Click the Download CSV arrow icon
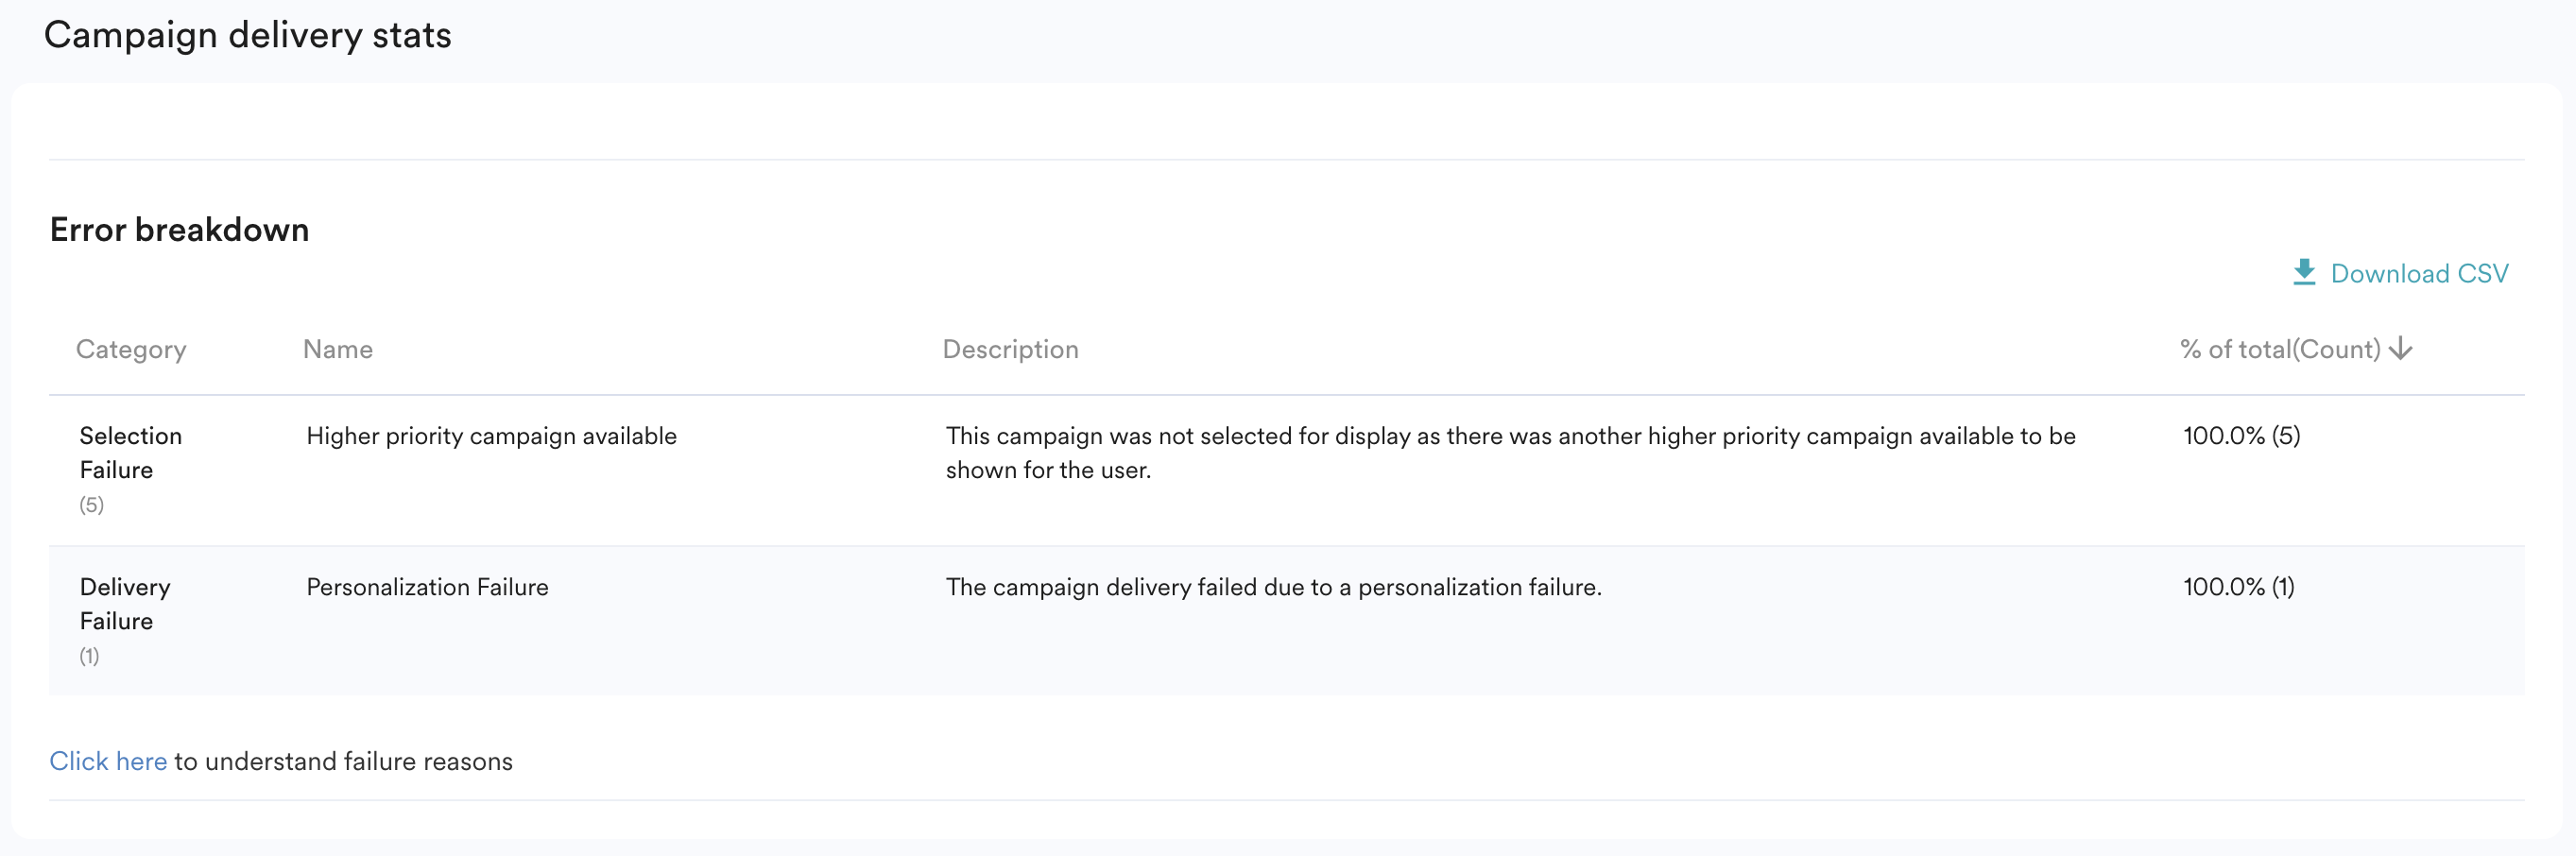 pyautogui.click(x=2304, y=272)
